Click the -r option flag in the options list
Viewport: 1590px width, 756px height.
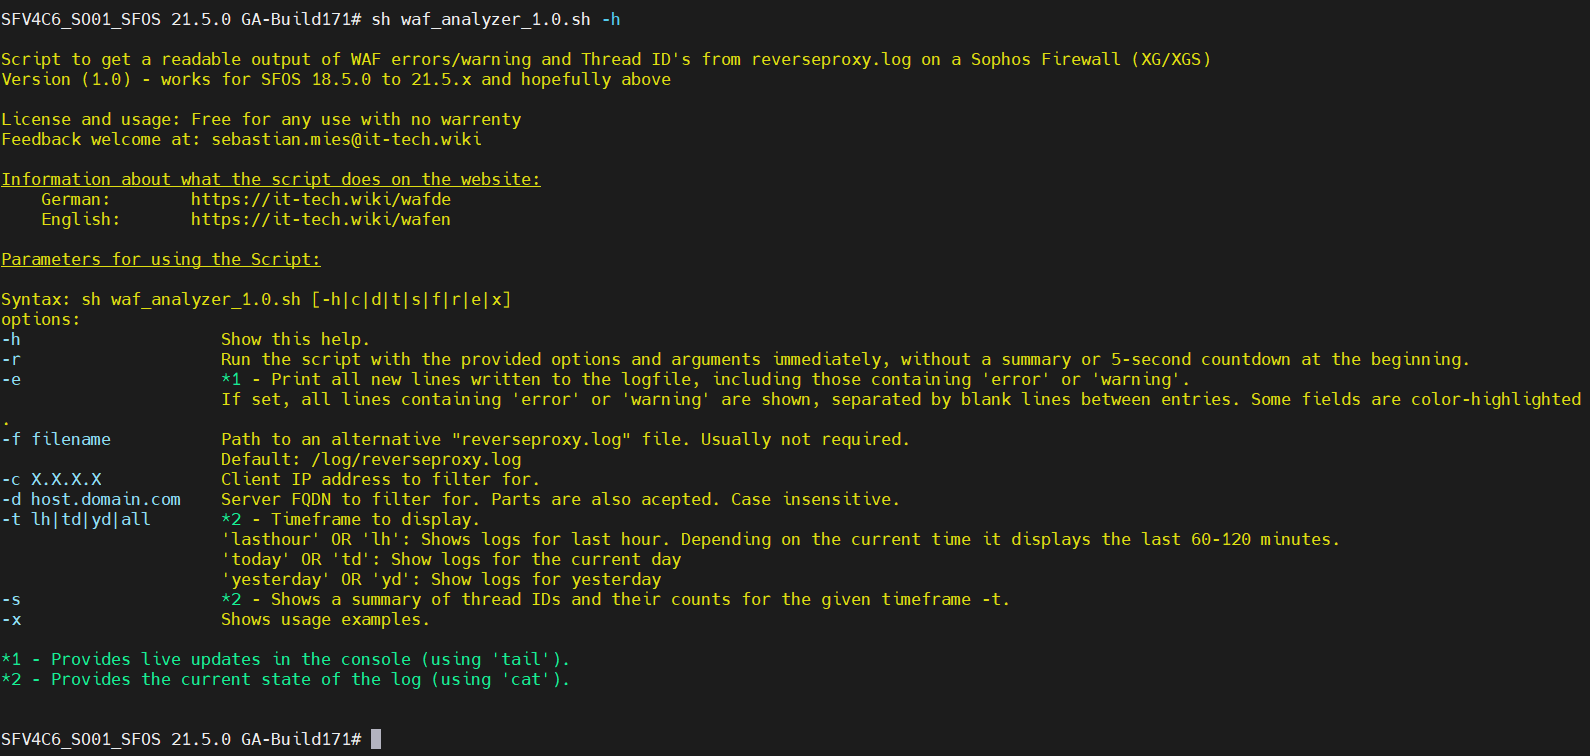(11, 359)
